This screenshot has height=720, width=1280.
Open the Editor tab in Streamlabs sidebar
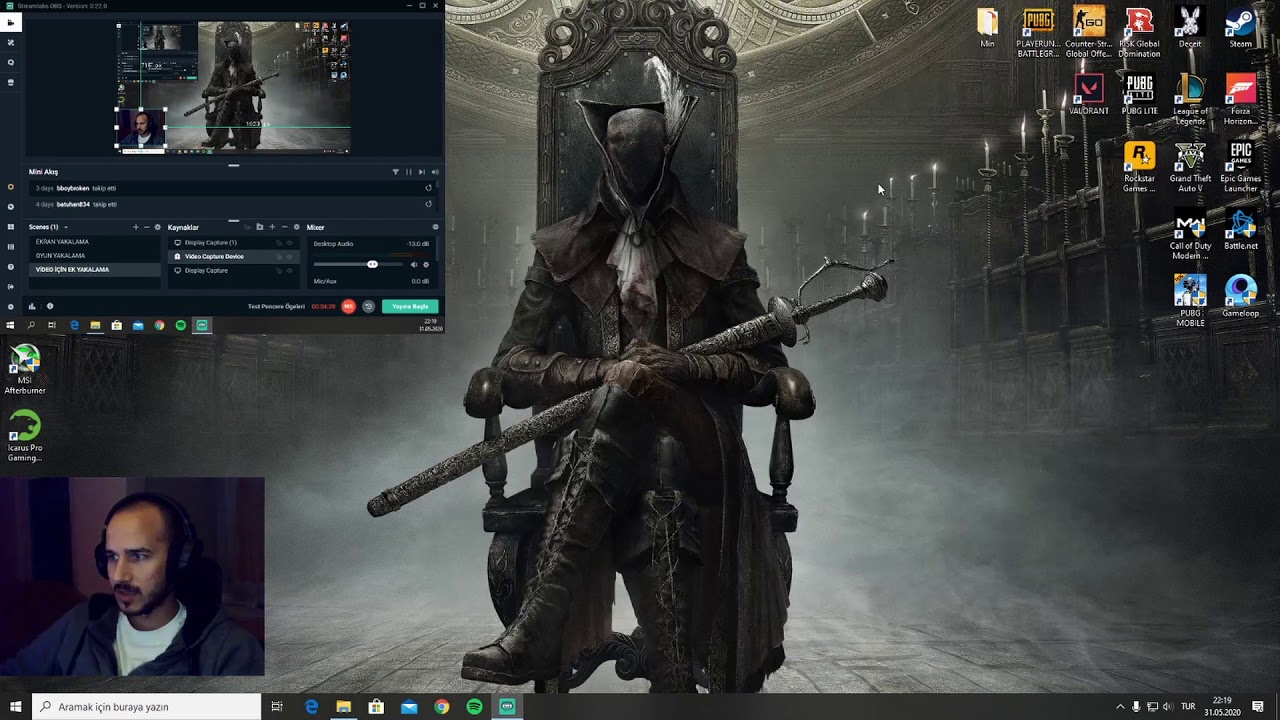(x=11, y=22)
